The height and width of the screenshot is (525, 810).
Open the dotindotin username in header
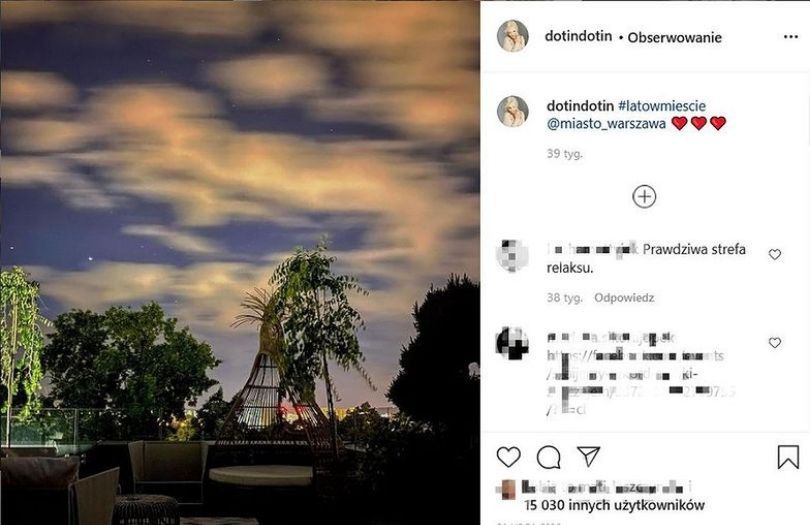(578, 36)
